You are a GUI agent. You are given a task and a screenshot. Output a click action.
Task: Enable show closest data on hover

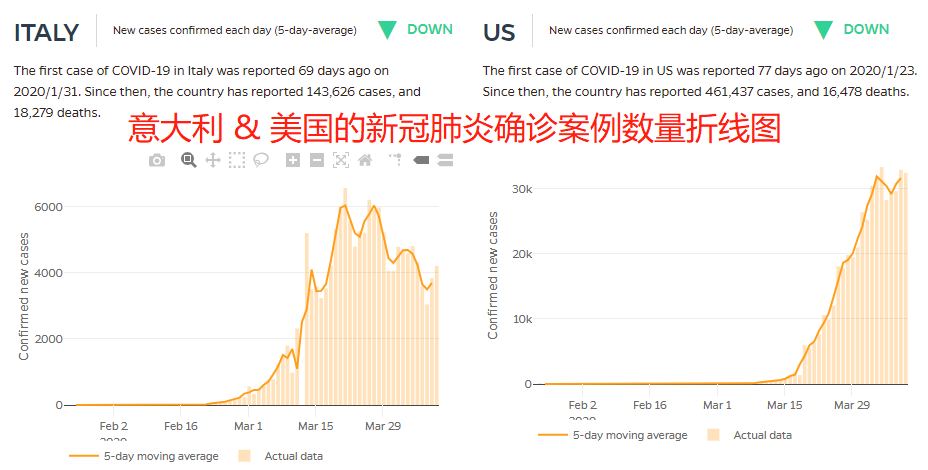(x=421, y=160)
